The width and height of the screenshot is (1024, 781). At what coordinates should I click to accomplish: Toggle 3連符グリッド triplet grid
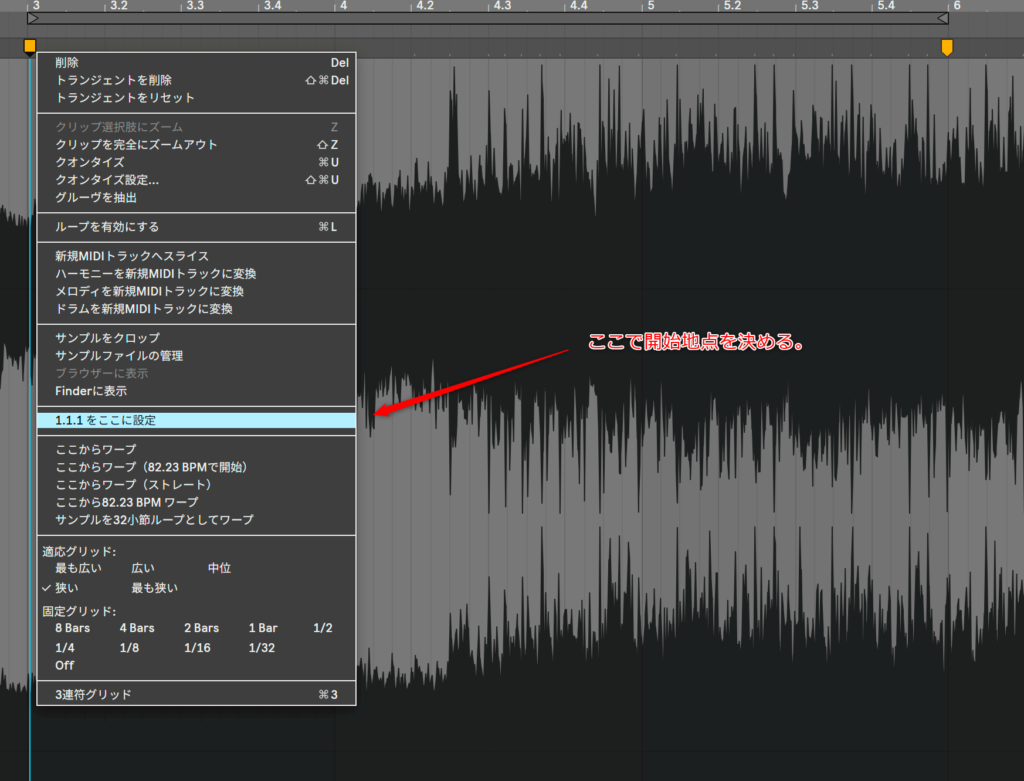coord(93,694)
